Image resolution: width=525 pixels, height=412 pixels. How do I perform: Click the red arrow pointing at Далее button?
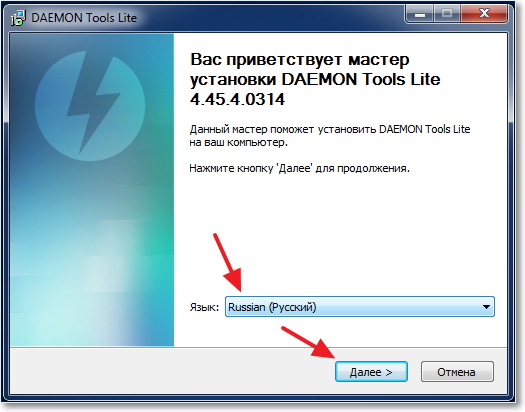tap(308, 344)
